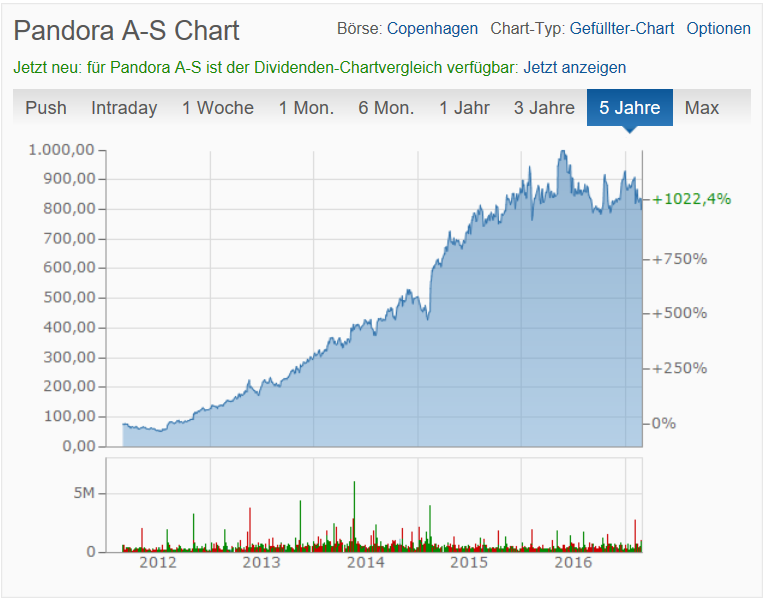Click the Jetzt anzeigen link

[575, 68]
